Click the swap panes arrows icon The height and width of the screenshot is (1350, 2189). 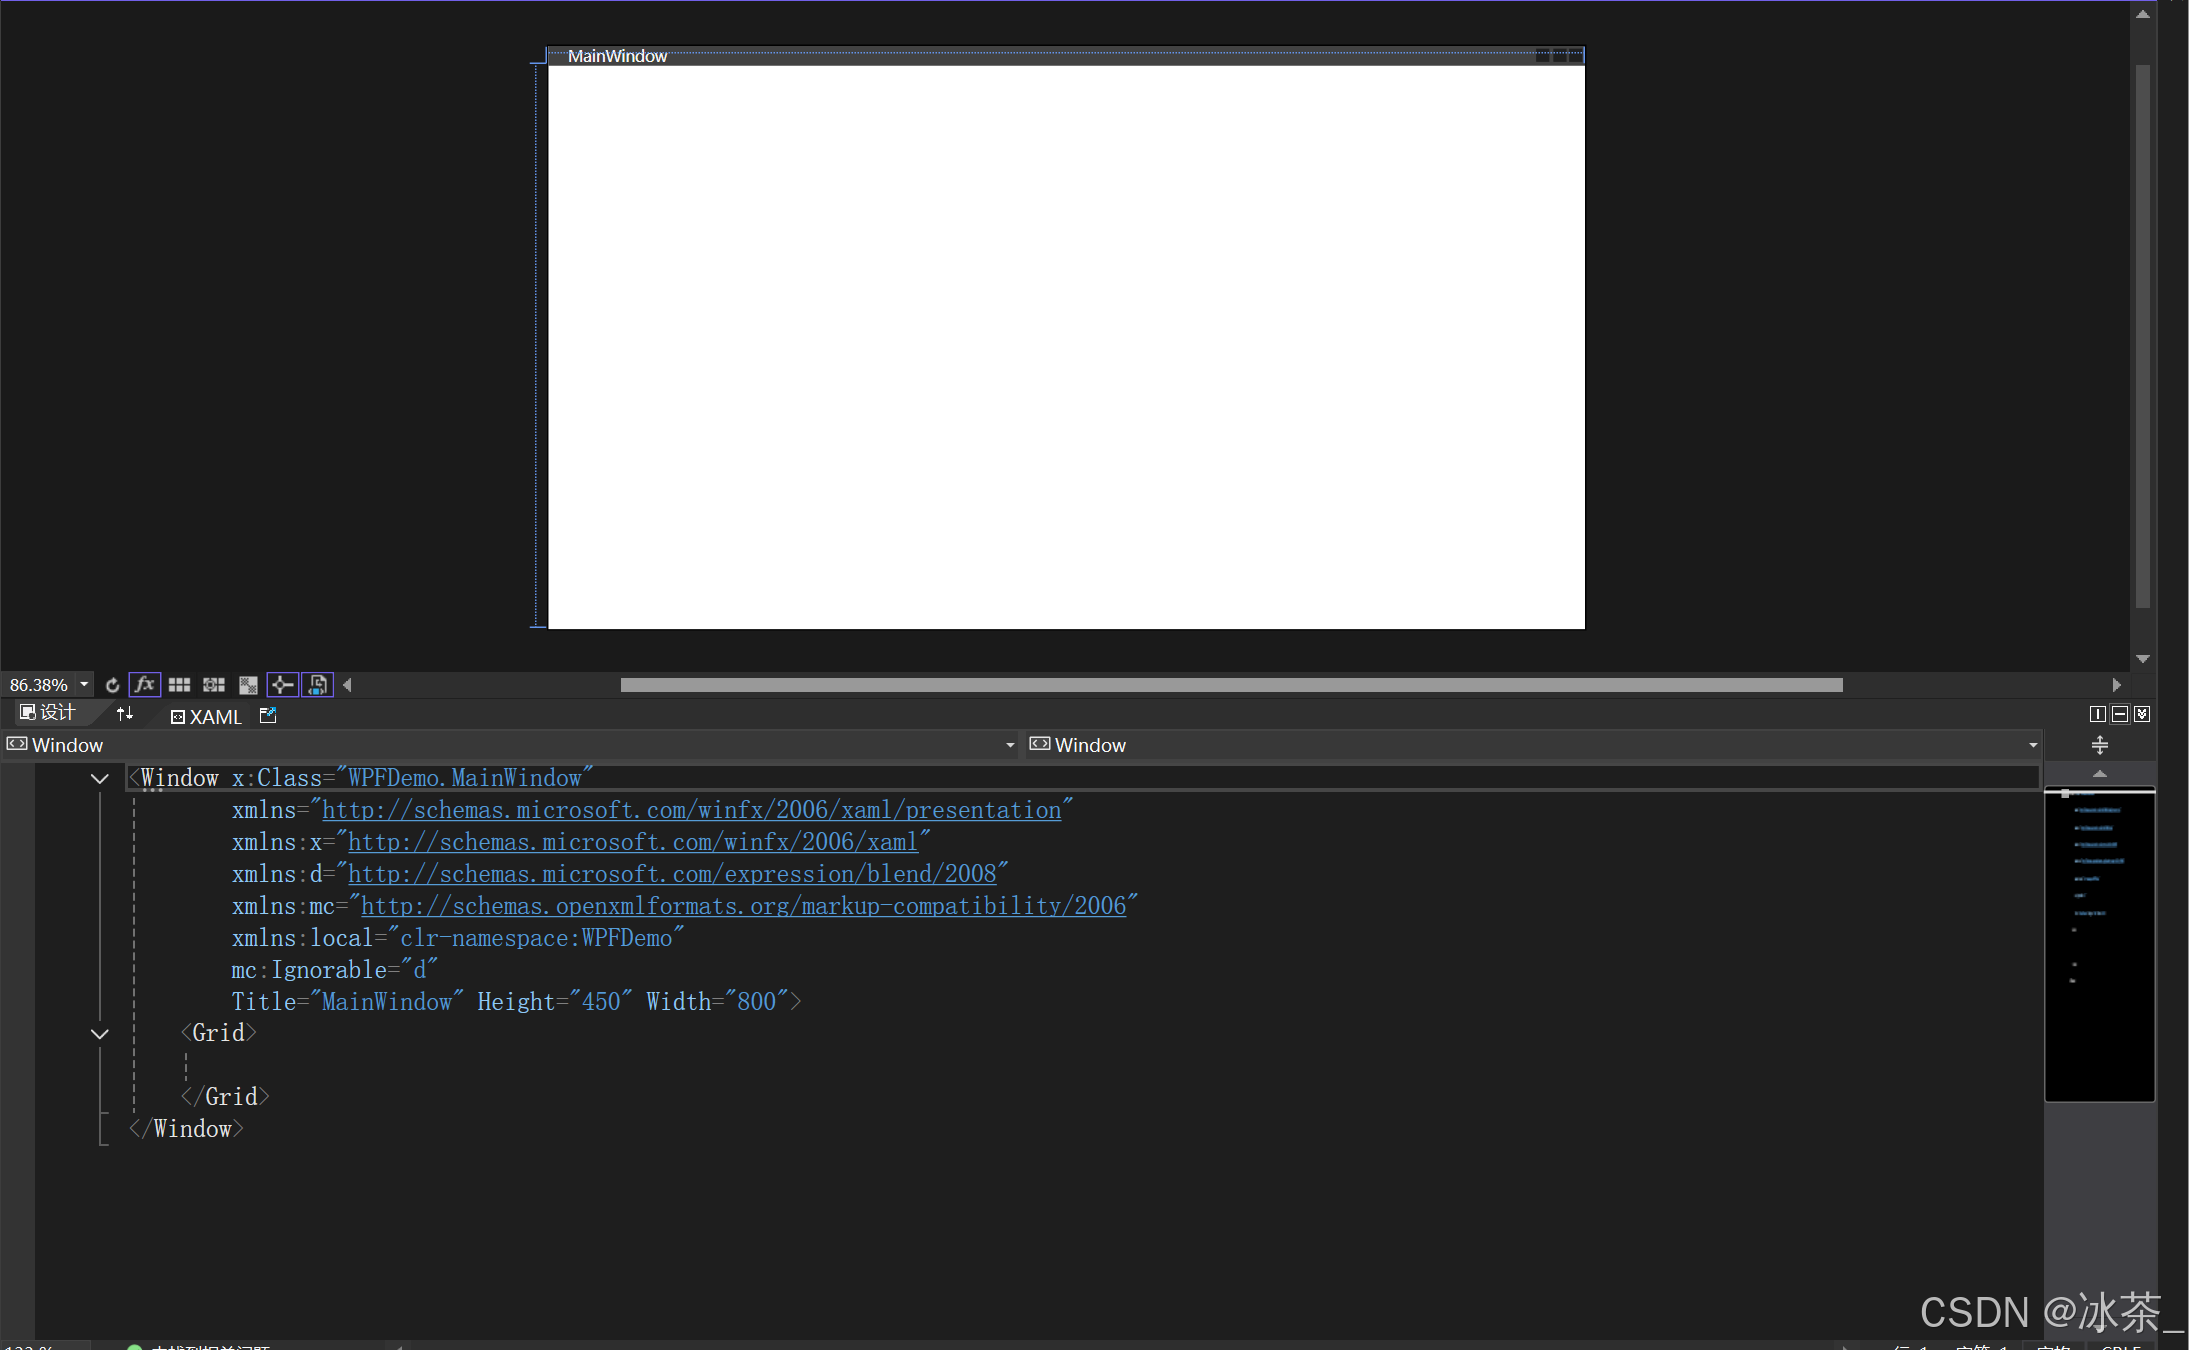click(x=125, y=714)
